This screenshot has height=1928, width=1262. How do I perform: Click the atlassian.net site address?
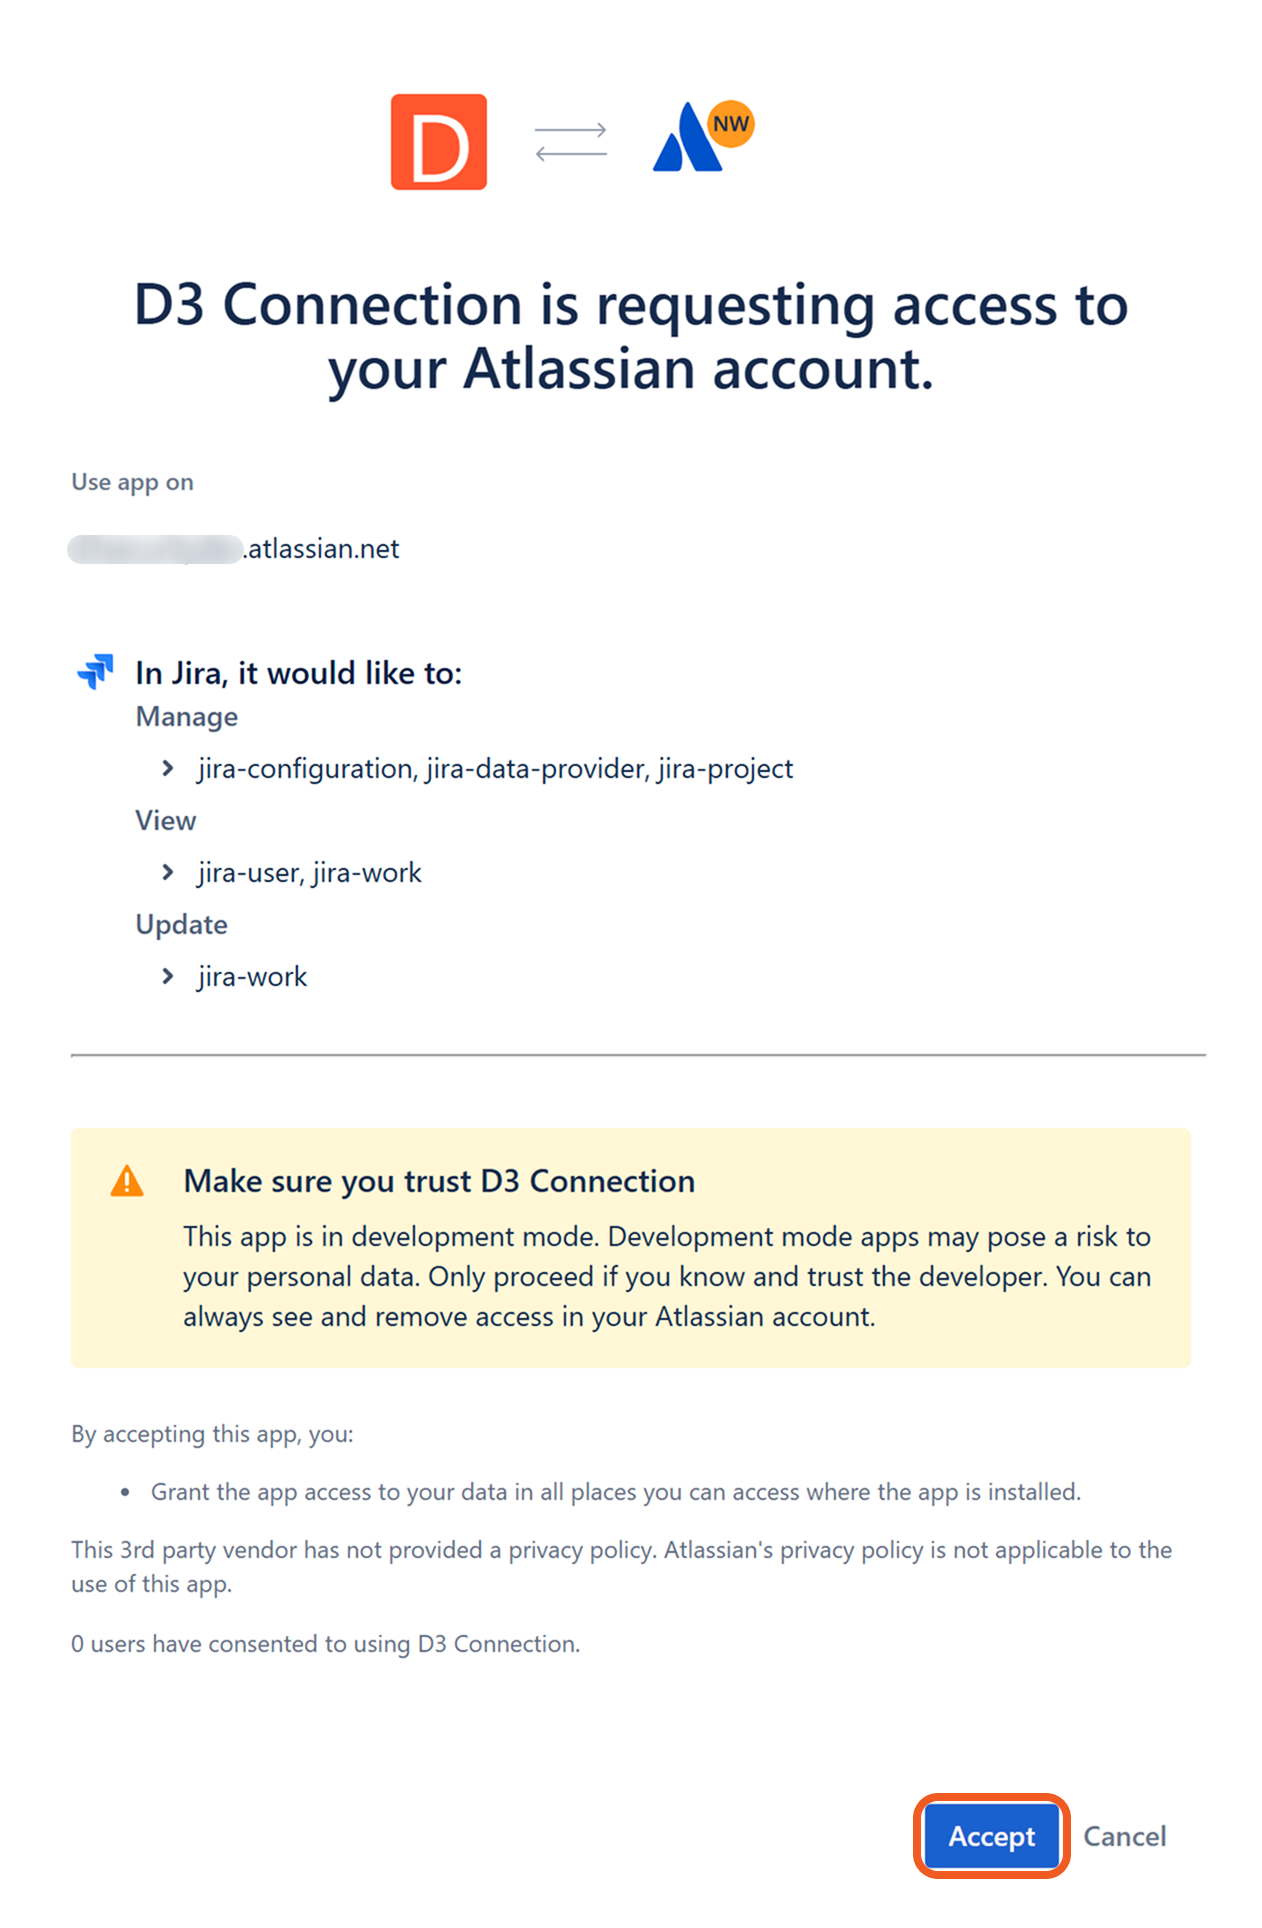point(322,549)
